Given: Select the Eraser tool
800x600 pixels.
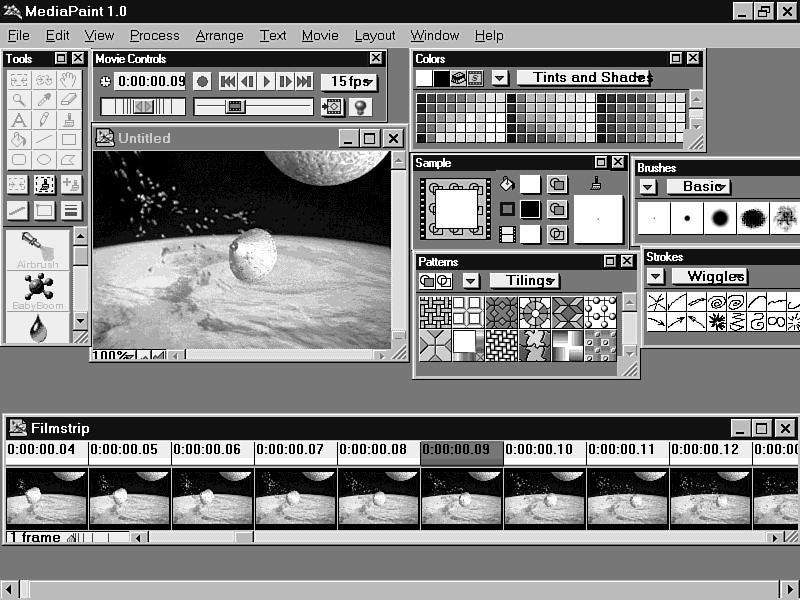Looking at the screenshot, I should (69, 99).
